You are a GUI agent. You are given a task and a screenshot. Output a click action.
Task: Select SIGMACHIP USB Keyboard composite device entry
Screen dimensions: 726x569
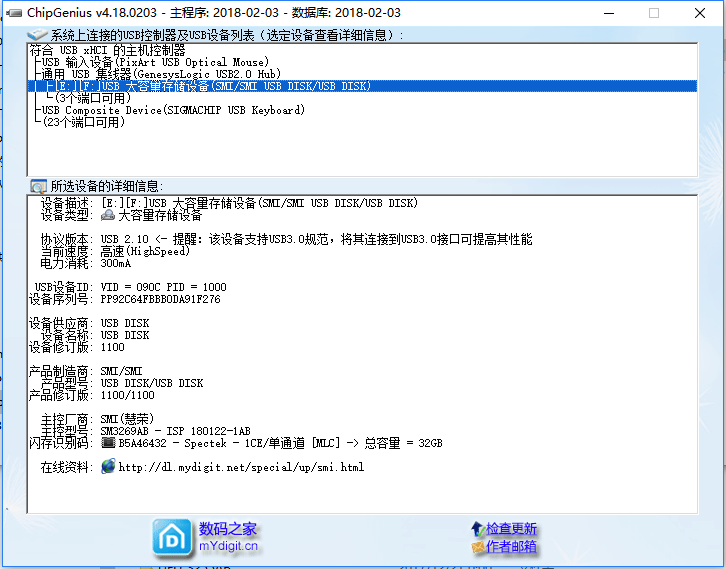[x=173, y=110]
